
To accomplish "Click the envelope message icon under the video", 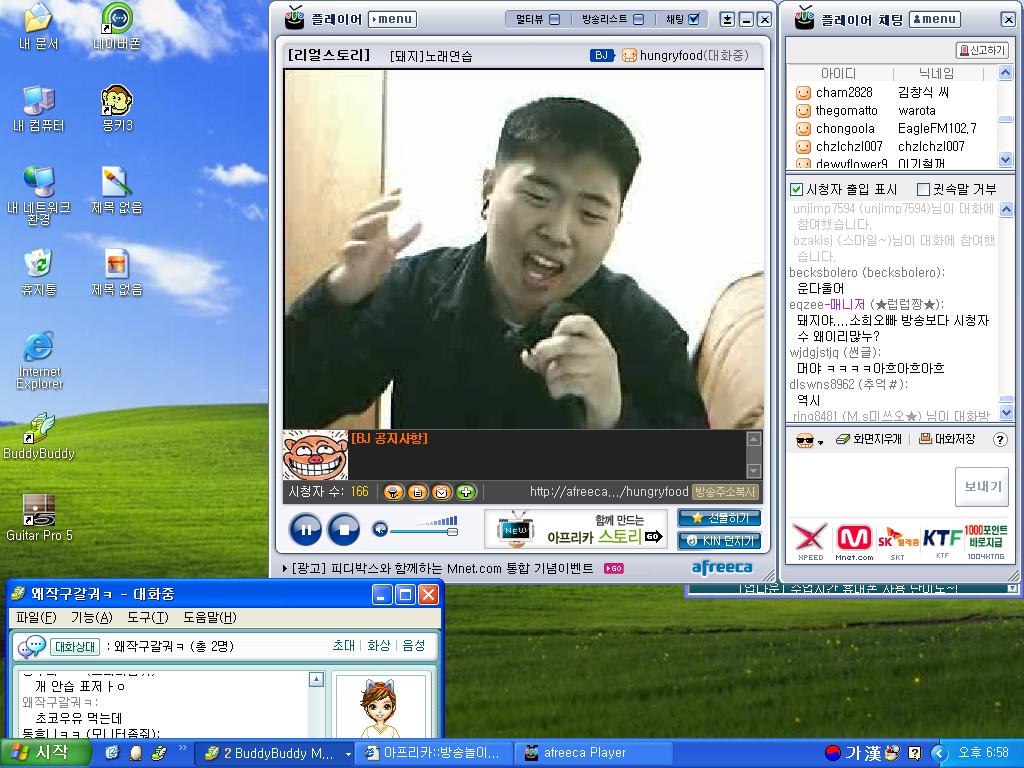I will coord(441,492).
